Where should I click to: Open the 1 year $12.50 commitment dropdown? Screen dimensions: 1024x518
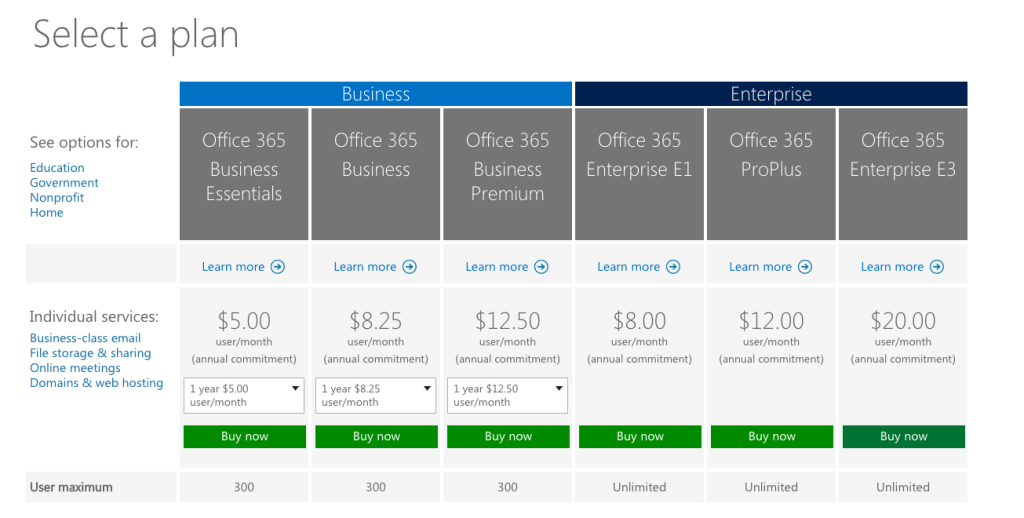point(507,395)
